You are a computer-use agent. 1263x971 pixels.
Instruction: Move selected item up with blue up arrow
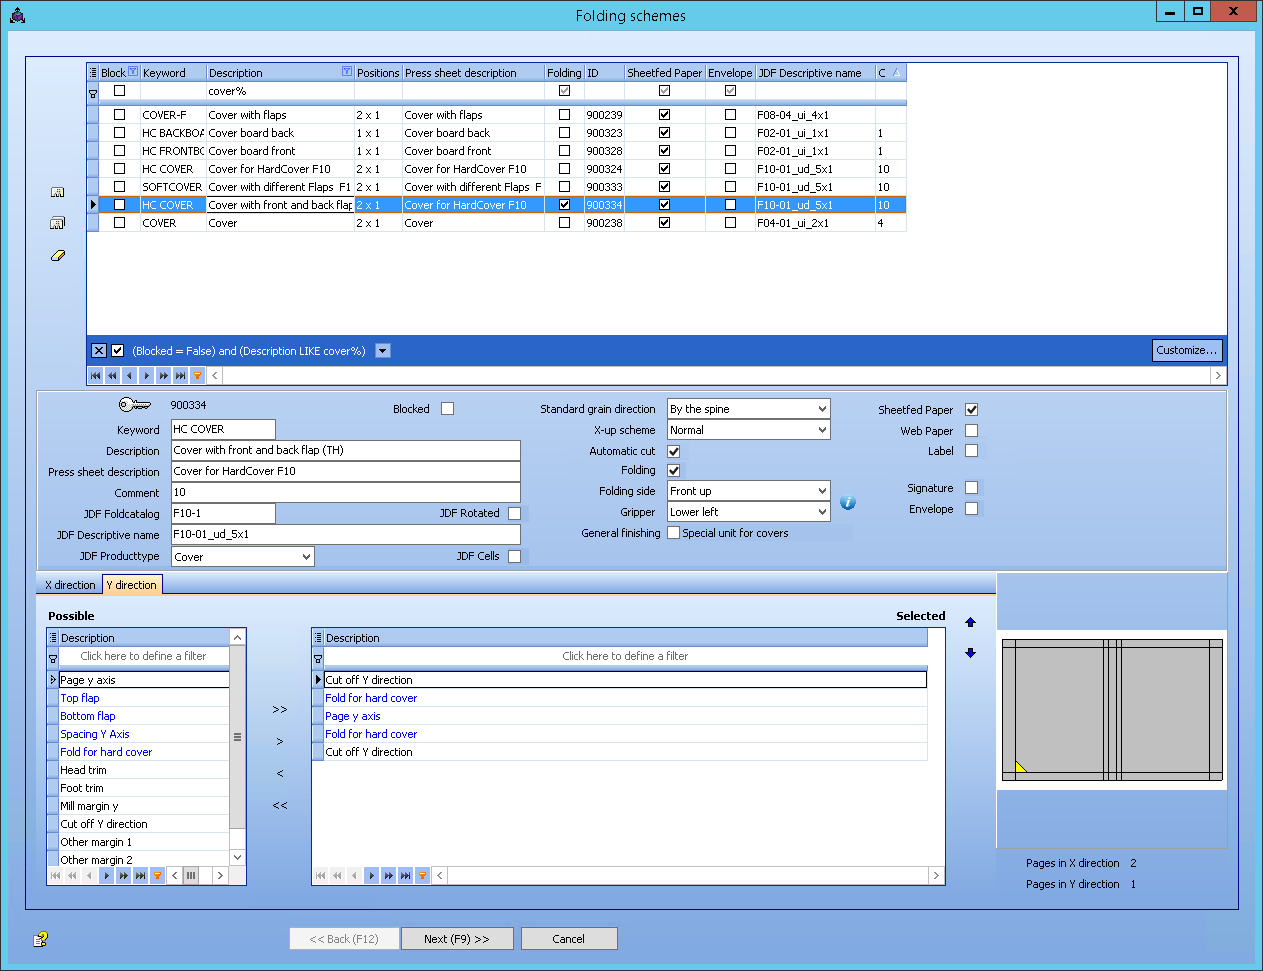(x=970, y=622)
